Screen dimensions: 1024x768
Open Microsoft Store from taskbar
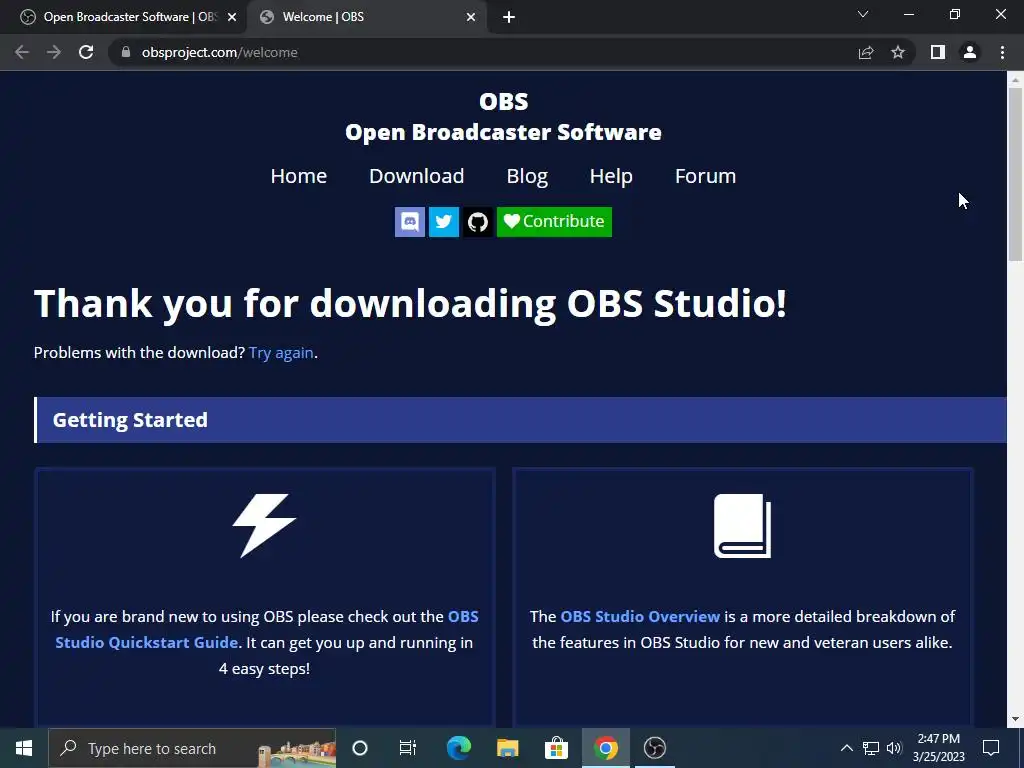(556, 748)
